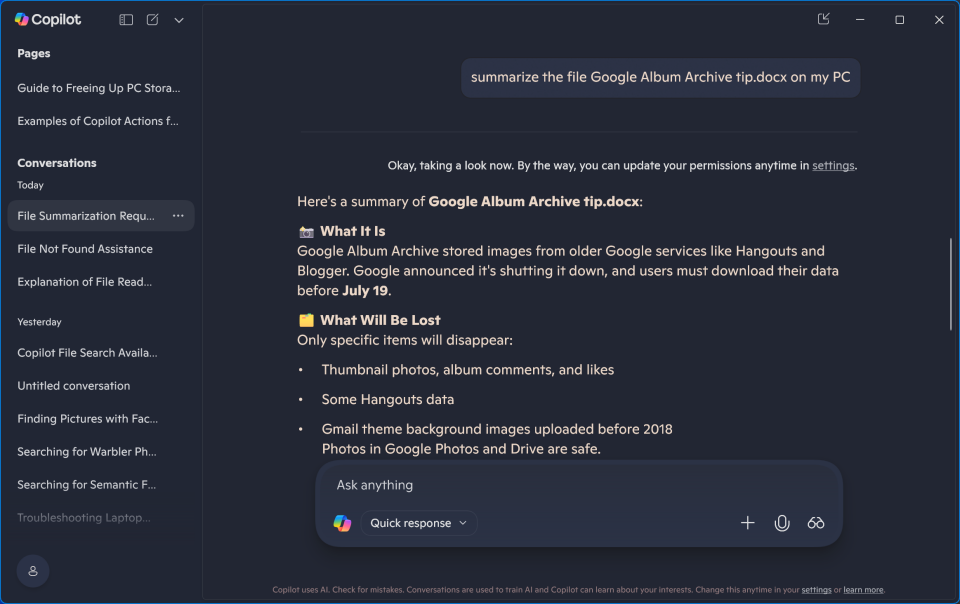
Task: Open the pop-out window icon
Action: pyautogui.click(x=823, y=19)
